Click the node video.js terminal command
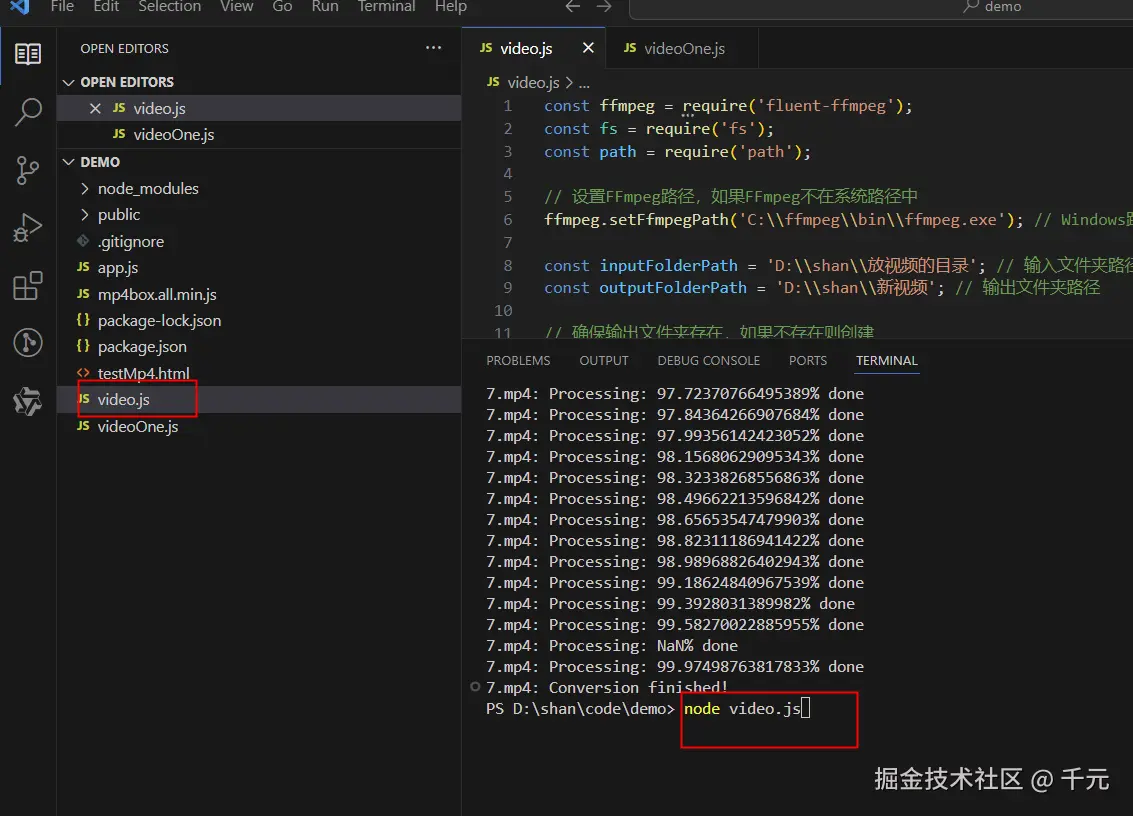 tap(742, 709)
